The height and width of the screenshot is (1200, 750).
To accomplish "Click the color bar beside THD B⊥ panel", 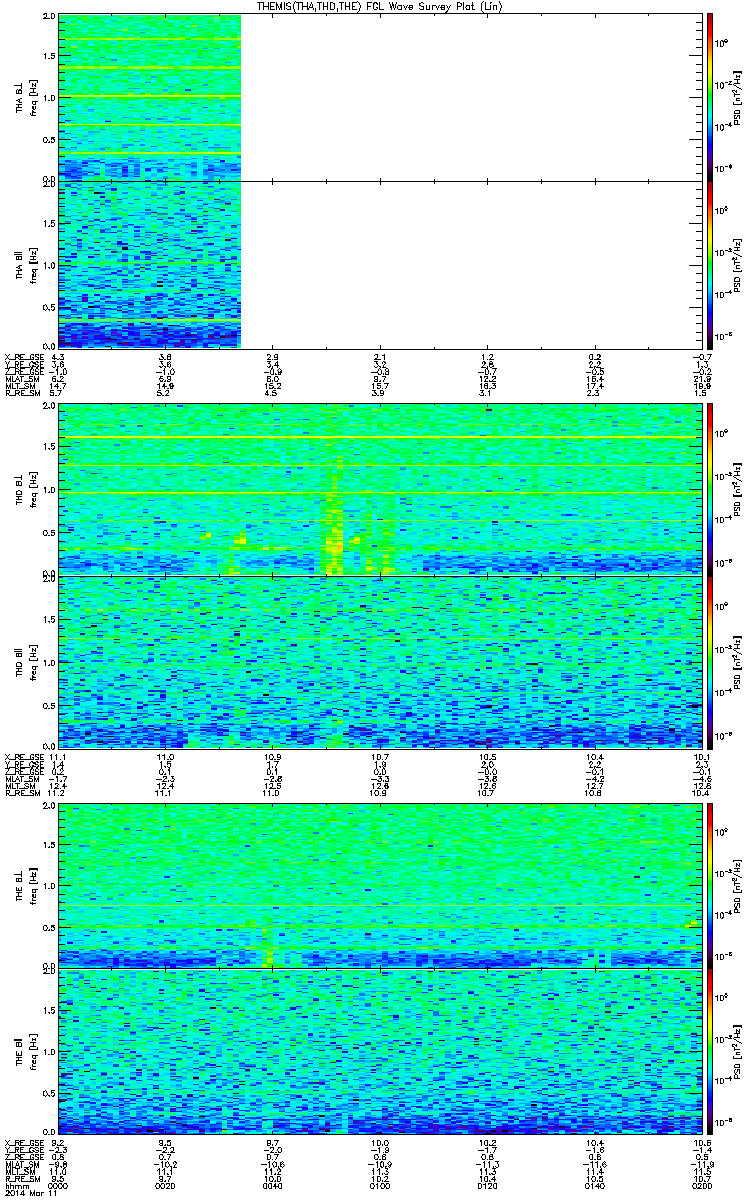I will [x=710, y=489].
